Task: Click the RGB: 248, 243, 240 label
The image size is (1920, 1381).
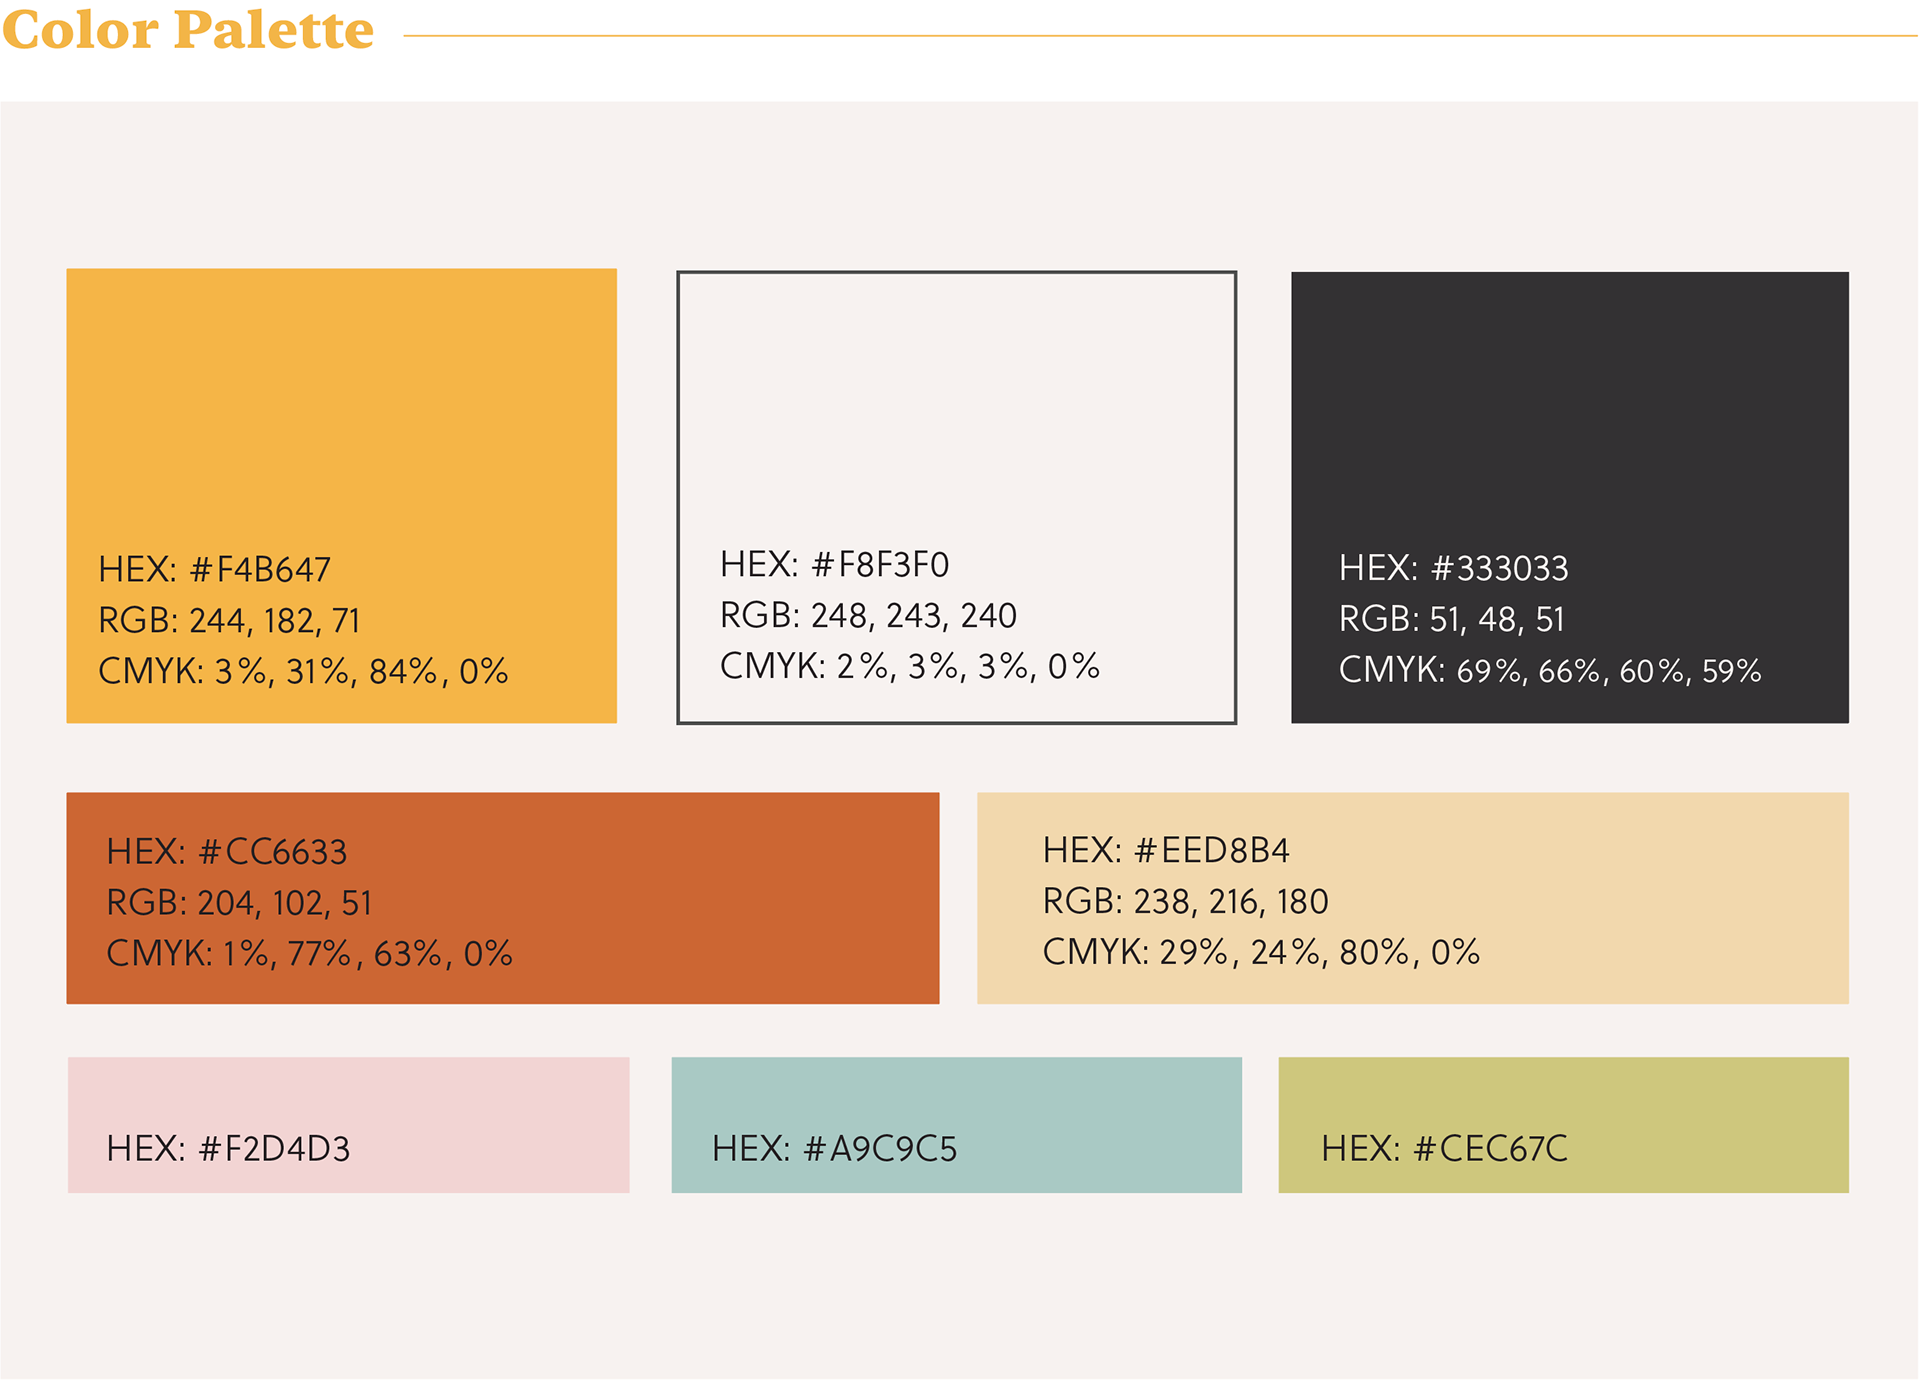Action: point(868,615)
